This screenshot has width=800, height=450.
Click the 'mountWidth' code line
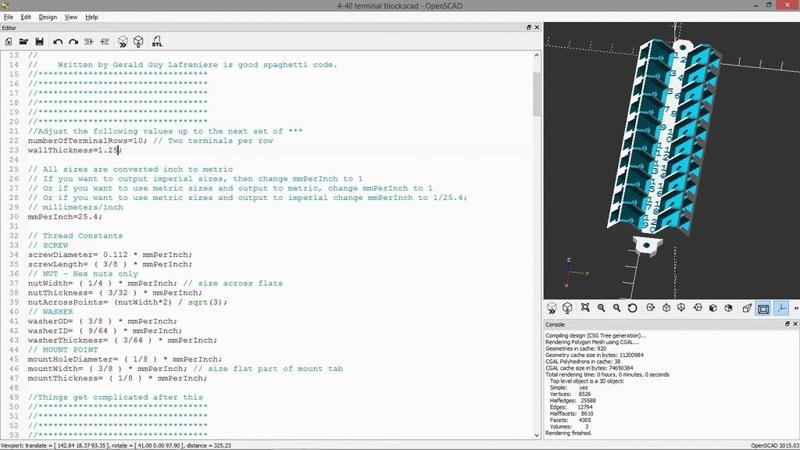(x=185, y=368)
